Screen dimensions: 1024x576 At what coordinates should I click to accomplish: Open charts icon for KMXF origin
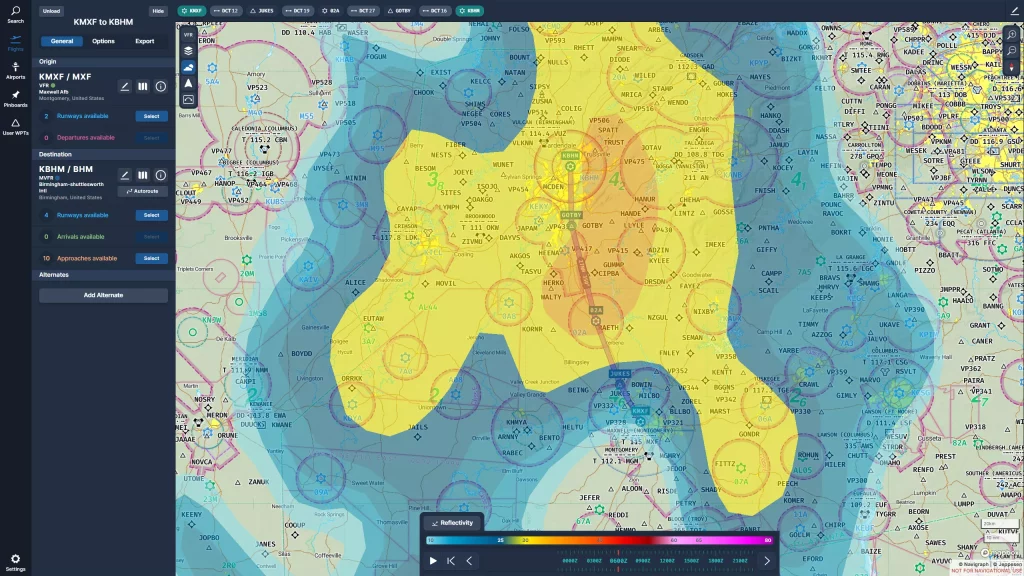coord(142,86)
